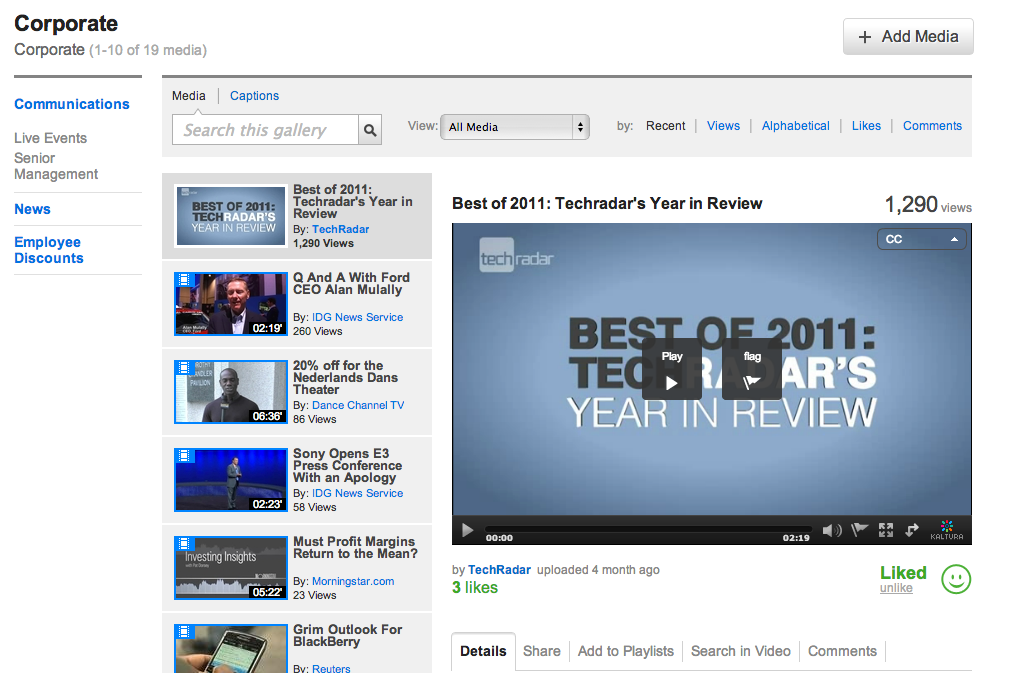1036x673 pixels.
Task: Click plus icon on Add Media button
Action: pyautogui.click(x=864, y=37)
